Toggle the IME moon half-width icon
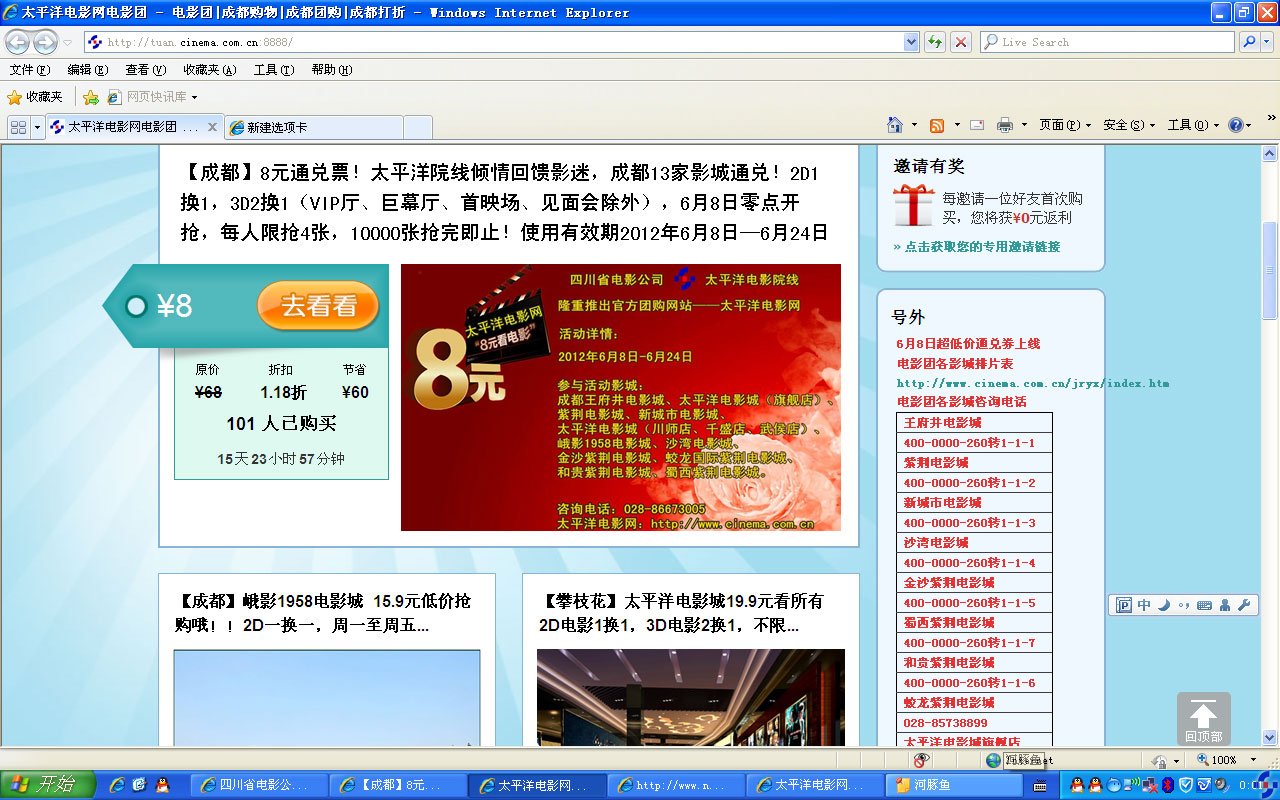This screenshot has width=1280, height=800. click(1163, 605)
